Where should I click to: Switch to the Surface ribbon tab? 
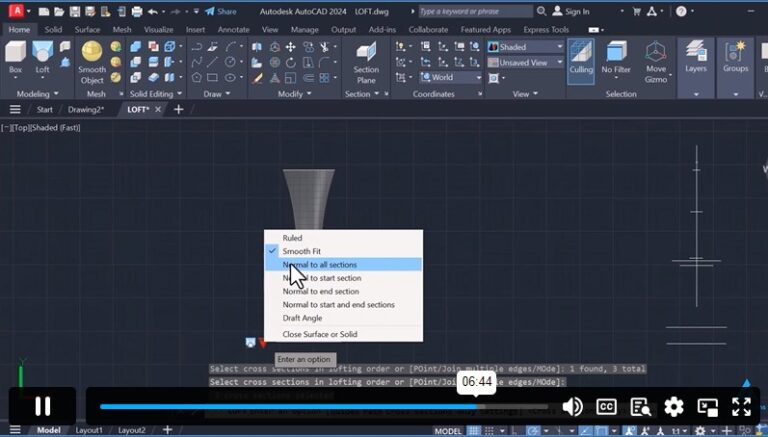pos(87,29)
